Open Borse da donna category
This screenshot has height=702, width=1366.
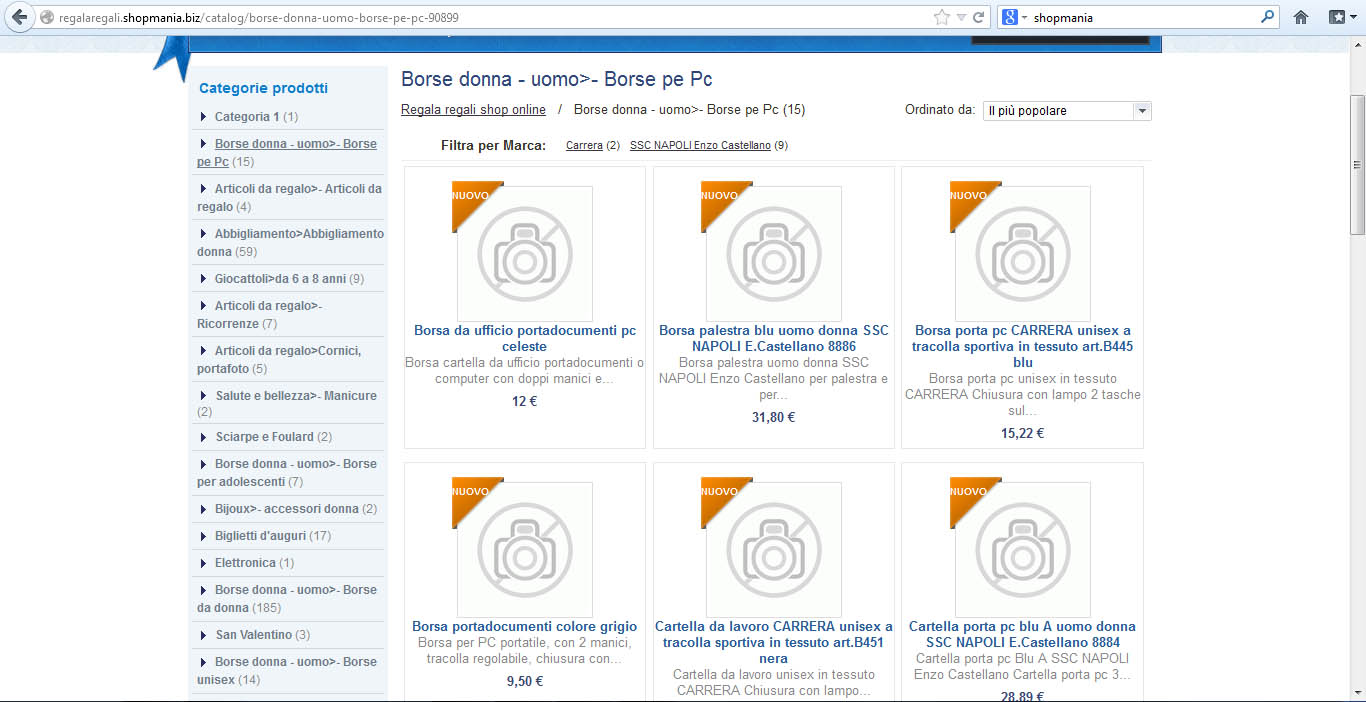point(287,598)
